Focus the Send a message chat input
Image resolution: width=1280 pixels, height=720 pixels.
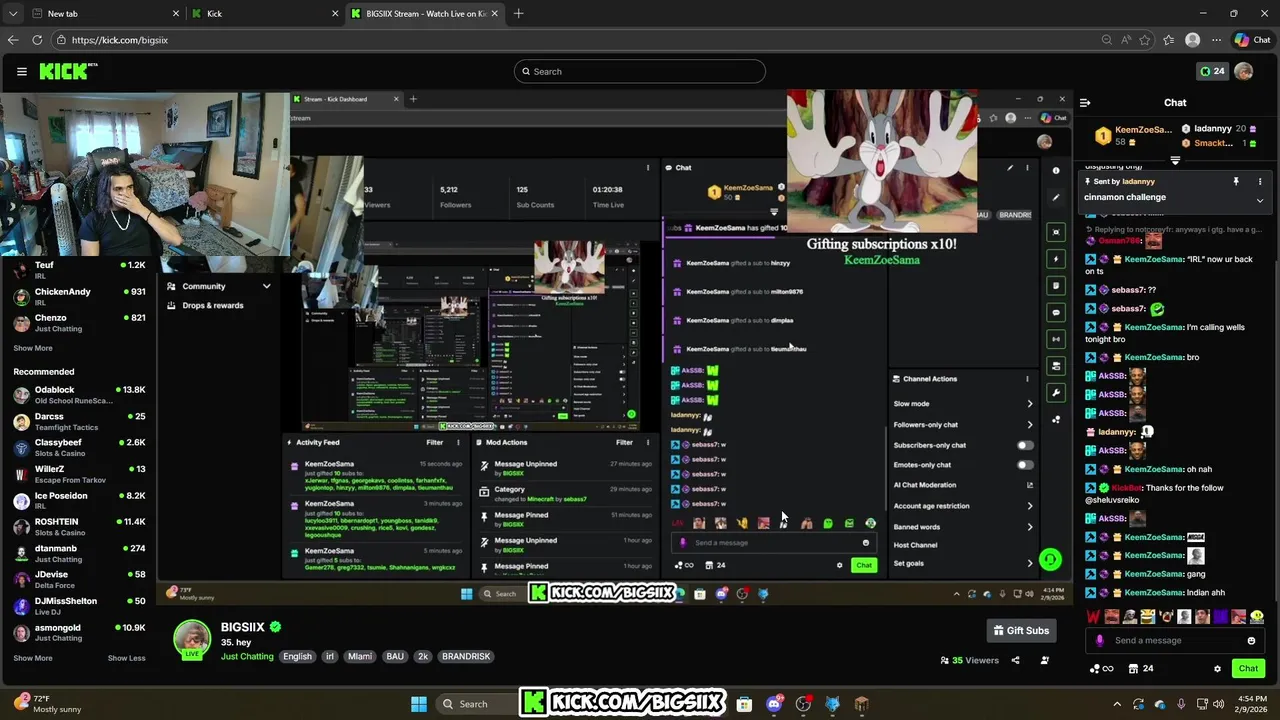pyautogui.click(x=1177, y=641)
